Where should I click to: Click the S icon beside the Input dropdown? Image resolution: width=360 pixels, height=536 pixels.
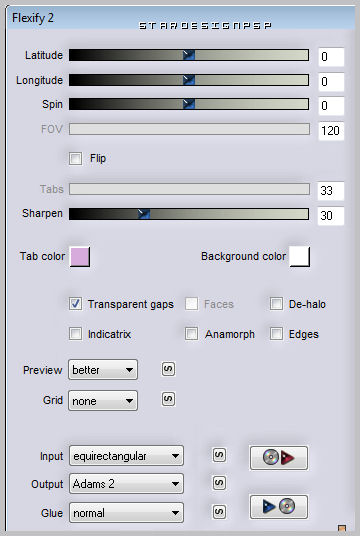[x=219, y=455]
